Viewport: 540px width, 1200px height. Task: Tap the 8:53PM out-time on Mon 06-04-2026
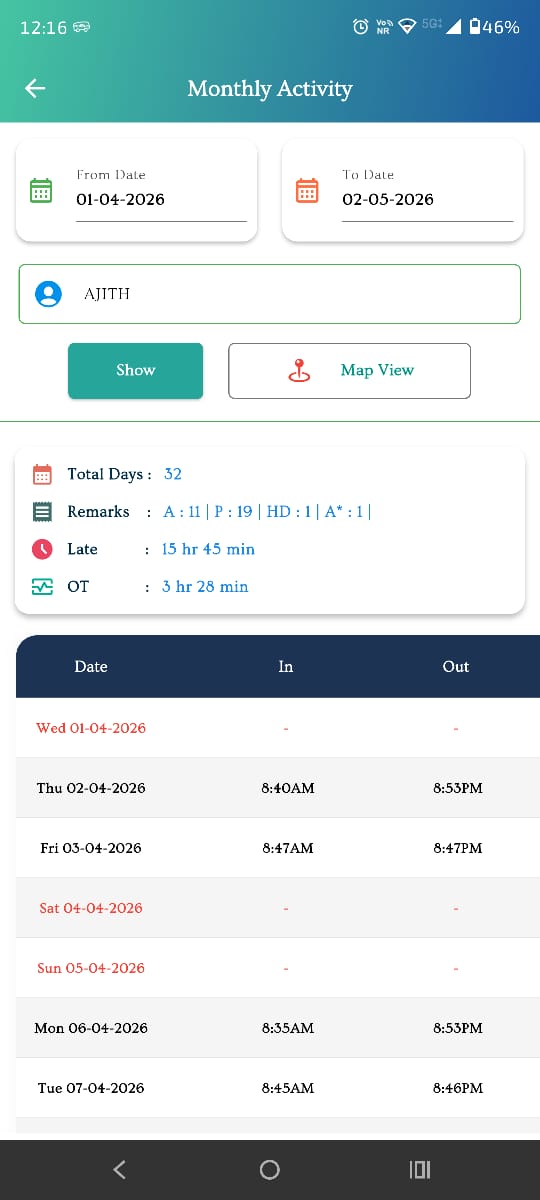click(458, 1028)
